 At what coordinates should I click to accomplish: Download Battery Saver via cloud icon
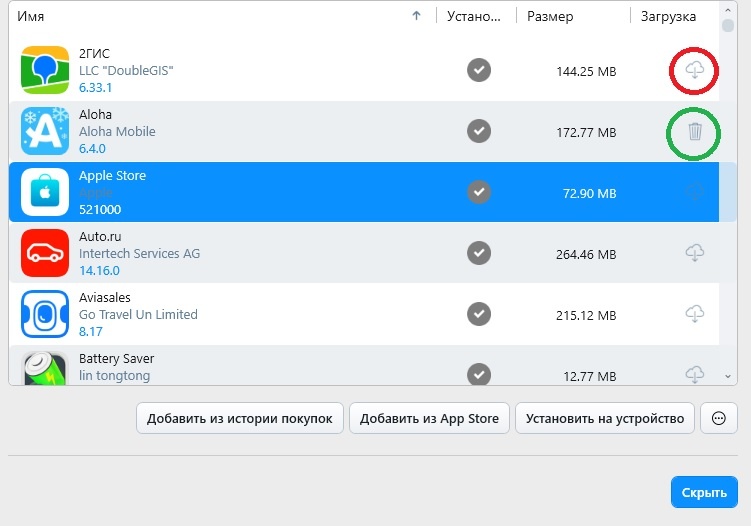(694, 374)
